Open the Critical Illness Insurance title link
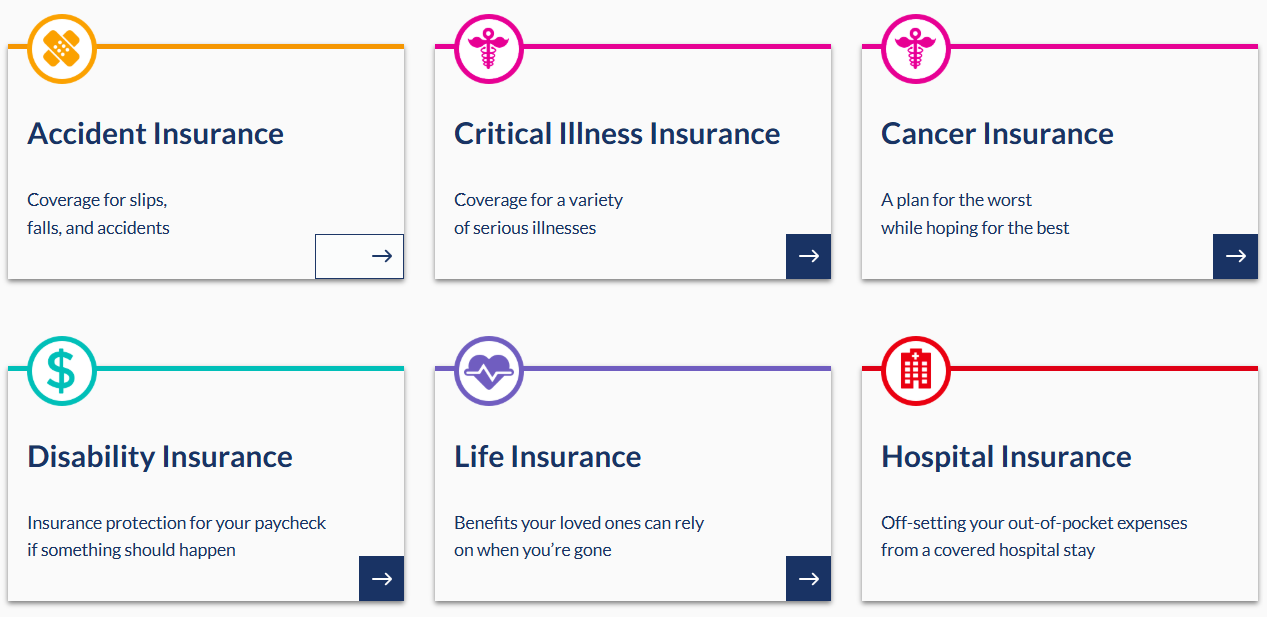The width and height of the screenshot is (1267, 617). coord(617,134)
